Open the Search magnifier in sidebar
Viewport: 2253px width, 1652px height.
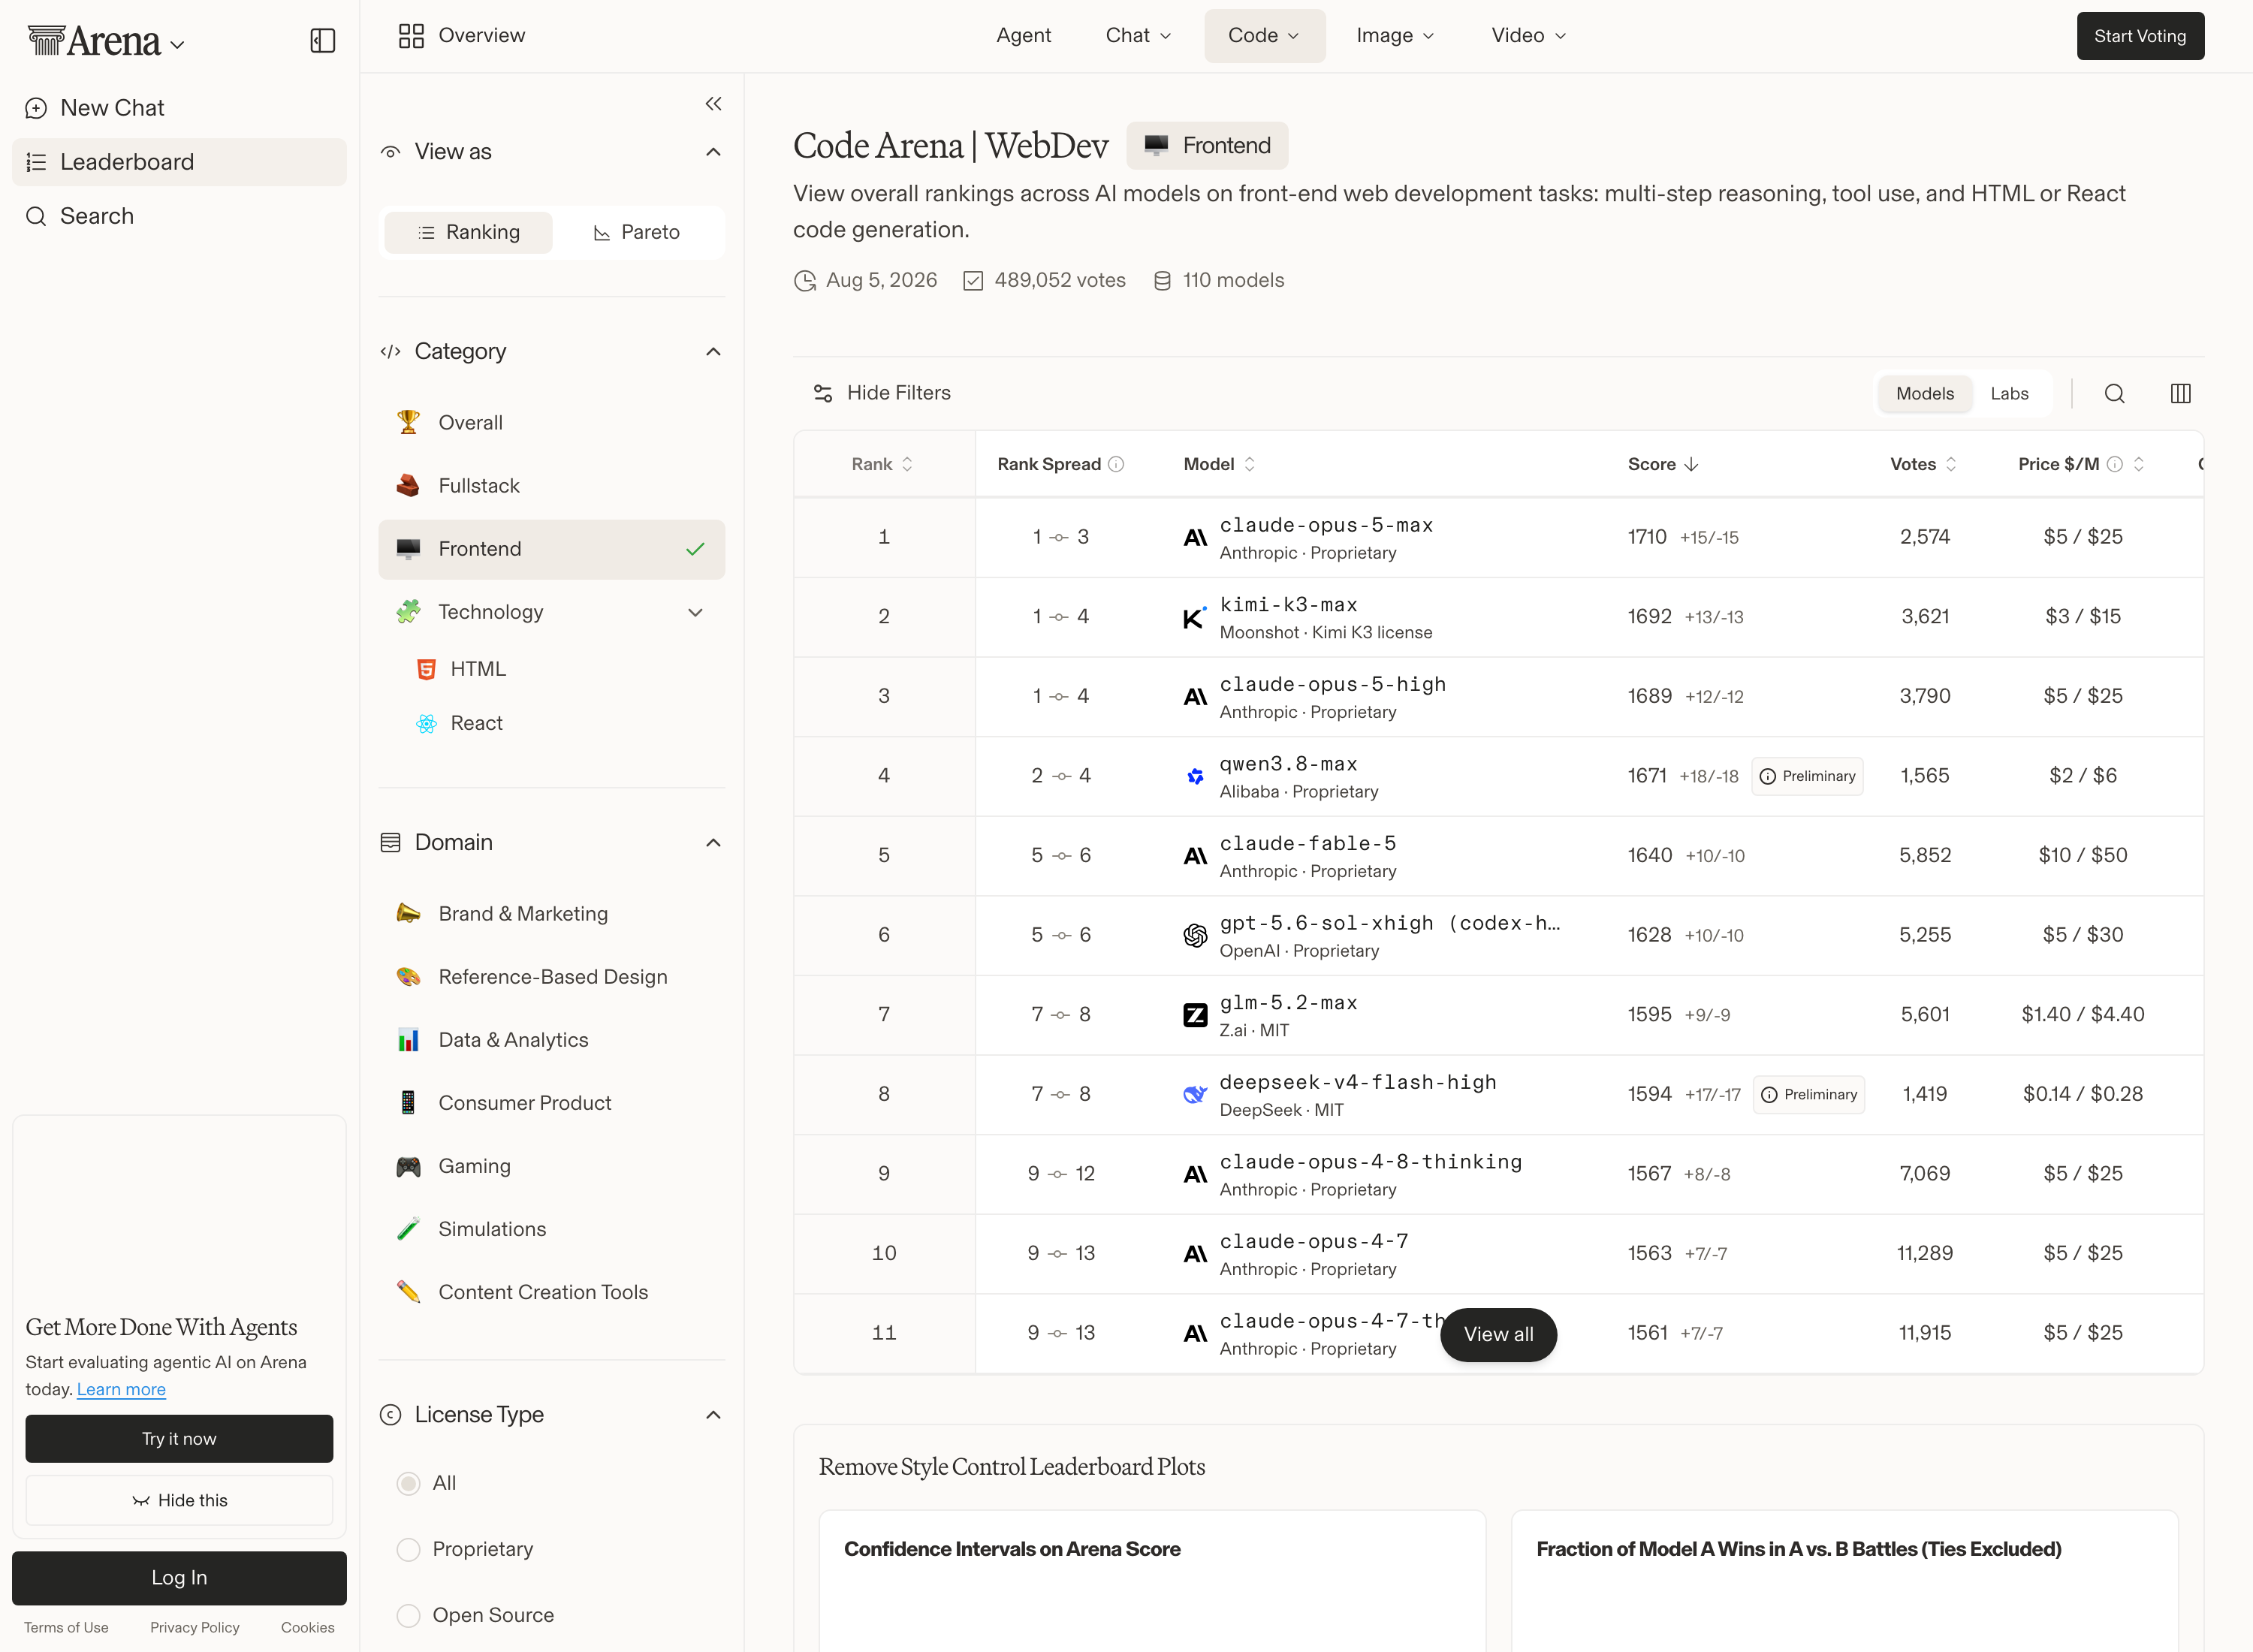[36, 216]
